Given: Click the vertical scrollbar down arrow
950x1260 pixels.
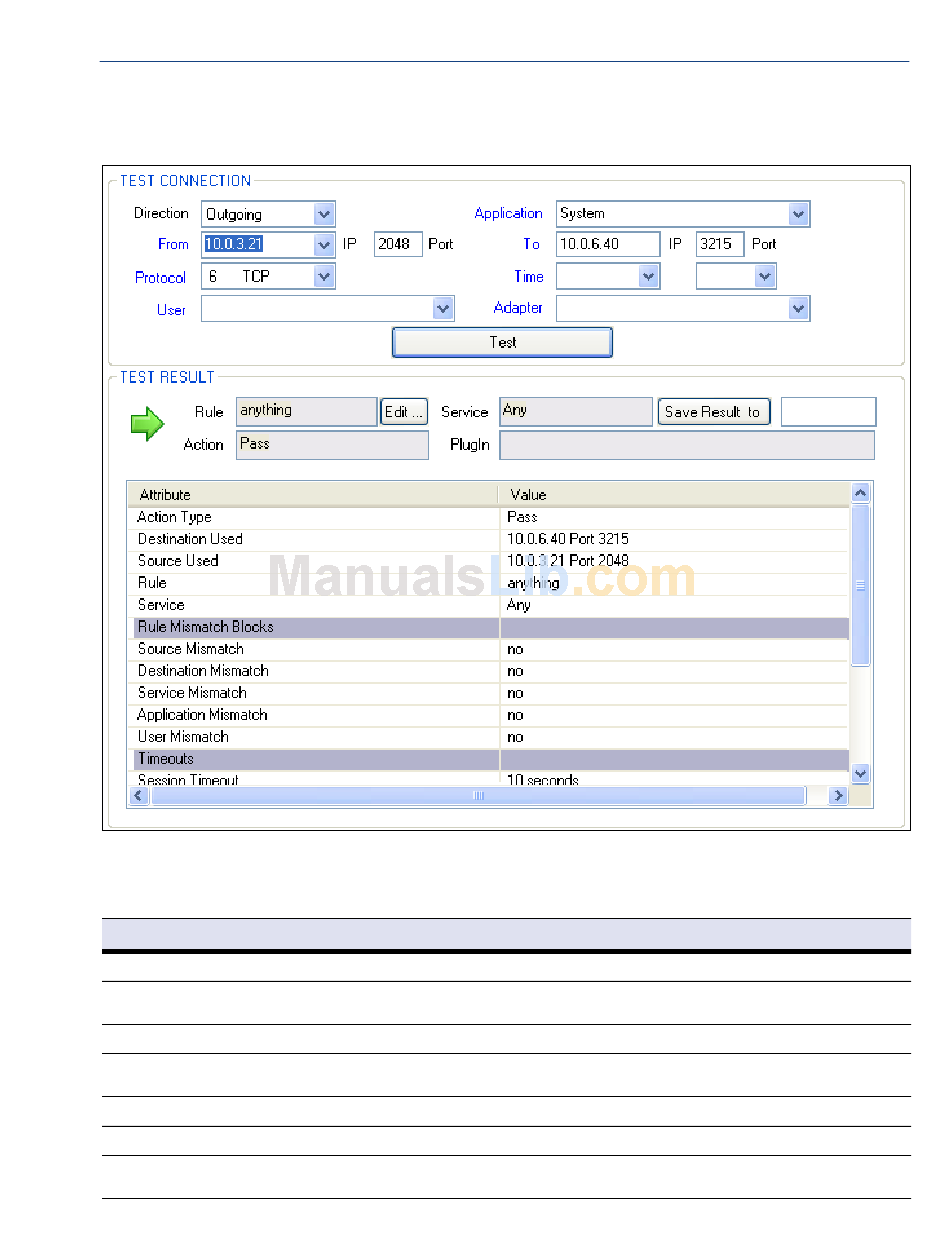Looking at the screenshot, I should (x=860, y=774).
